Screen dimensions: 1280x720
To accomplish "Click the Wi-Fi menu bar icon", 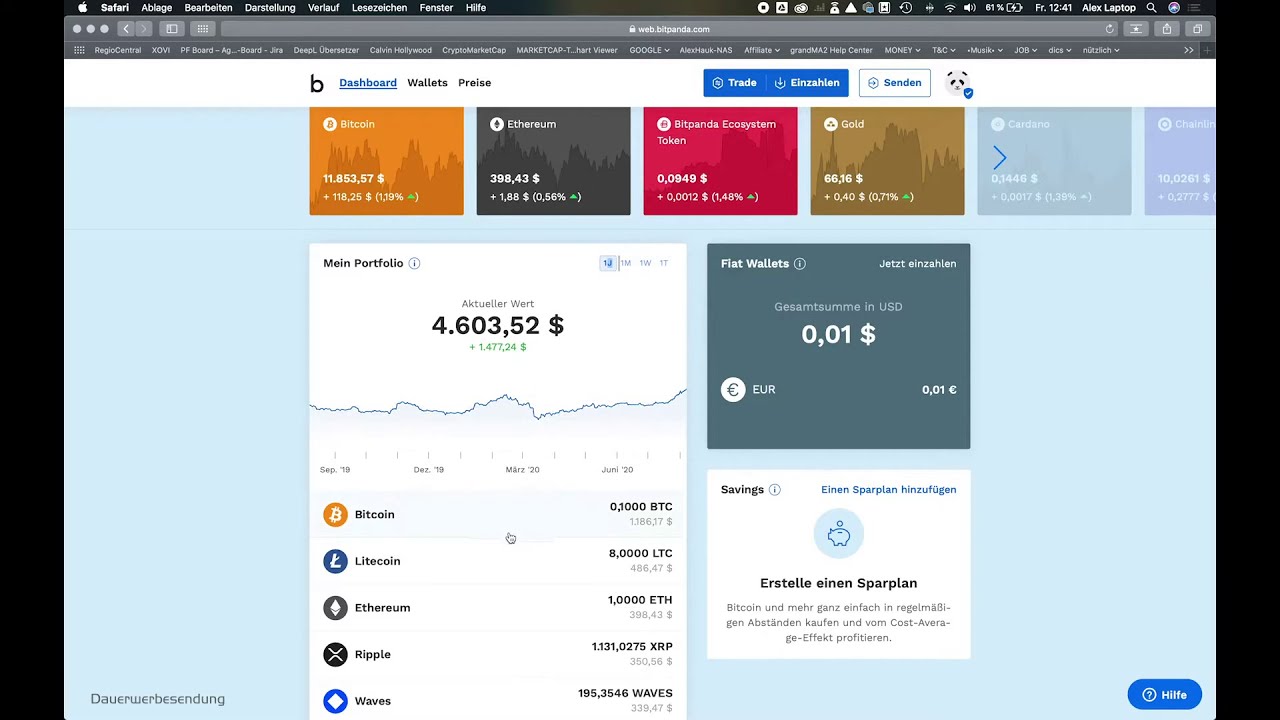I will tap(949, 7).
